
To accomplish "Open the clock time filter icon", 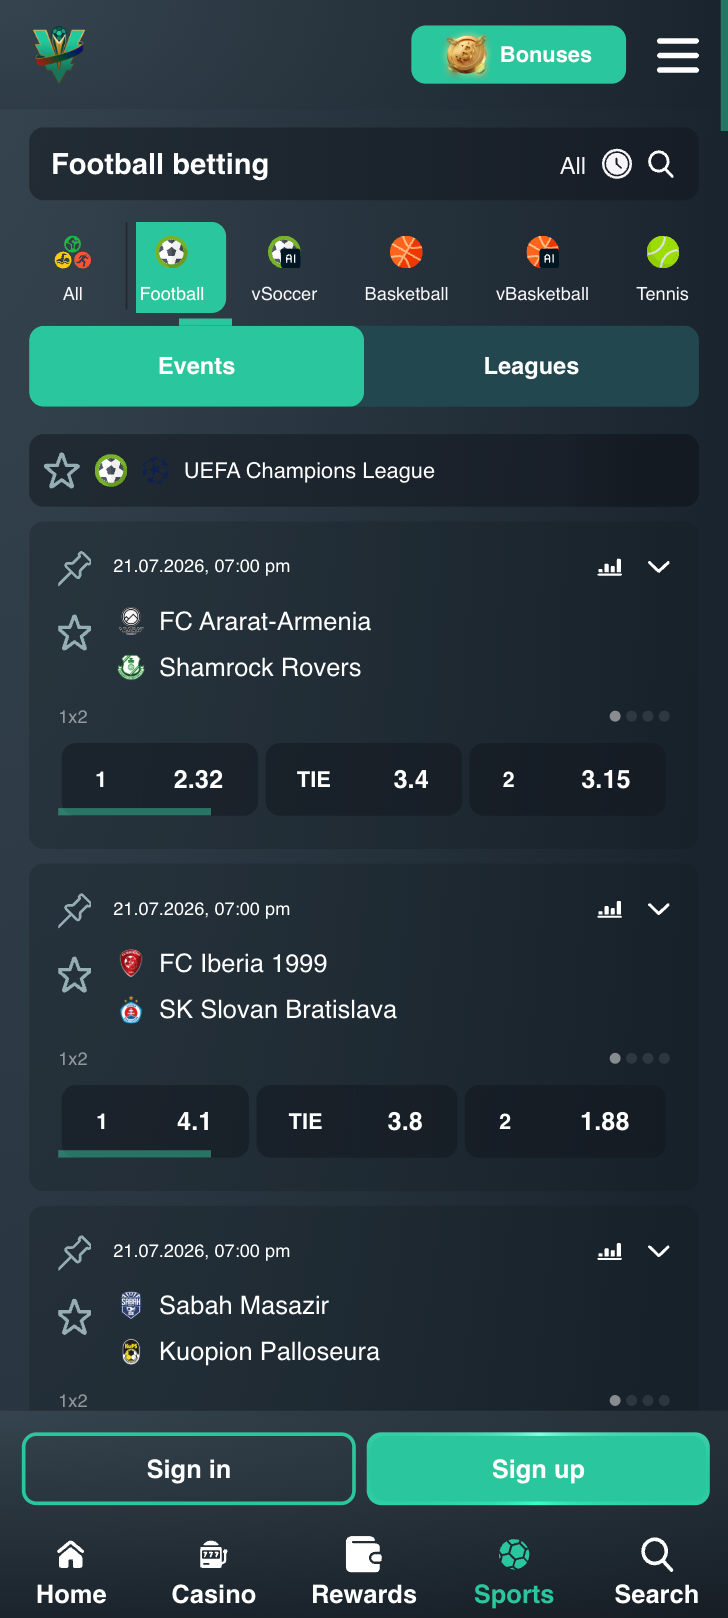I will pos(617,164).
